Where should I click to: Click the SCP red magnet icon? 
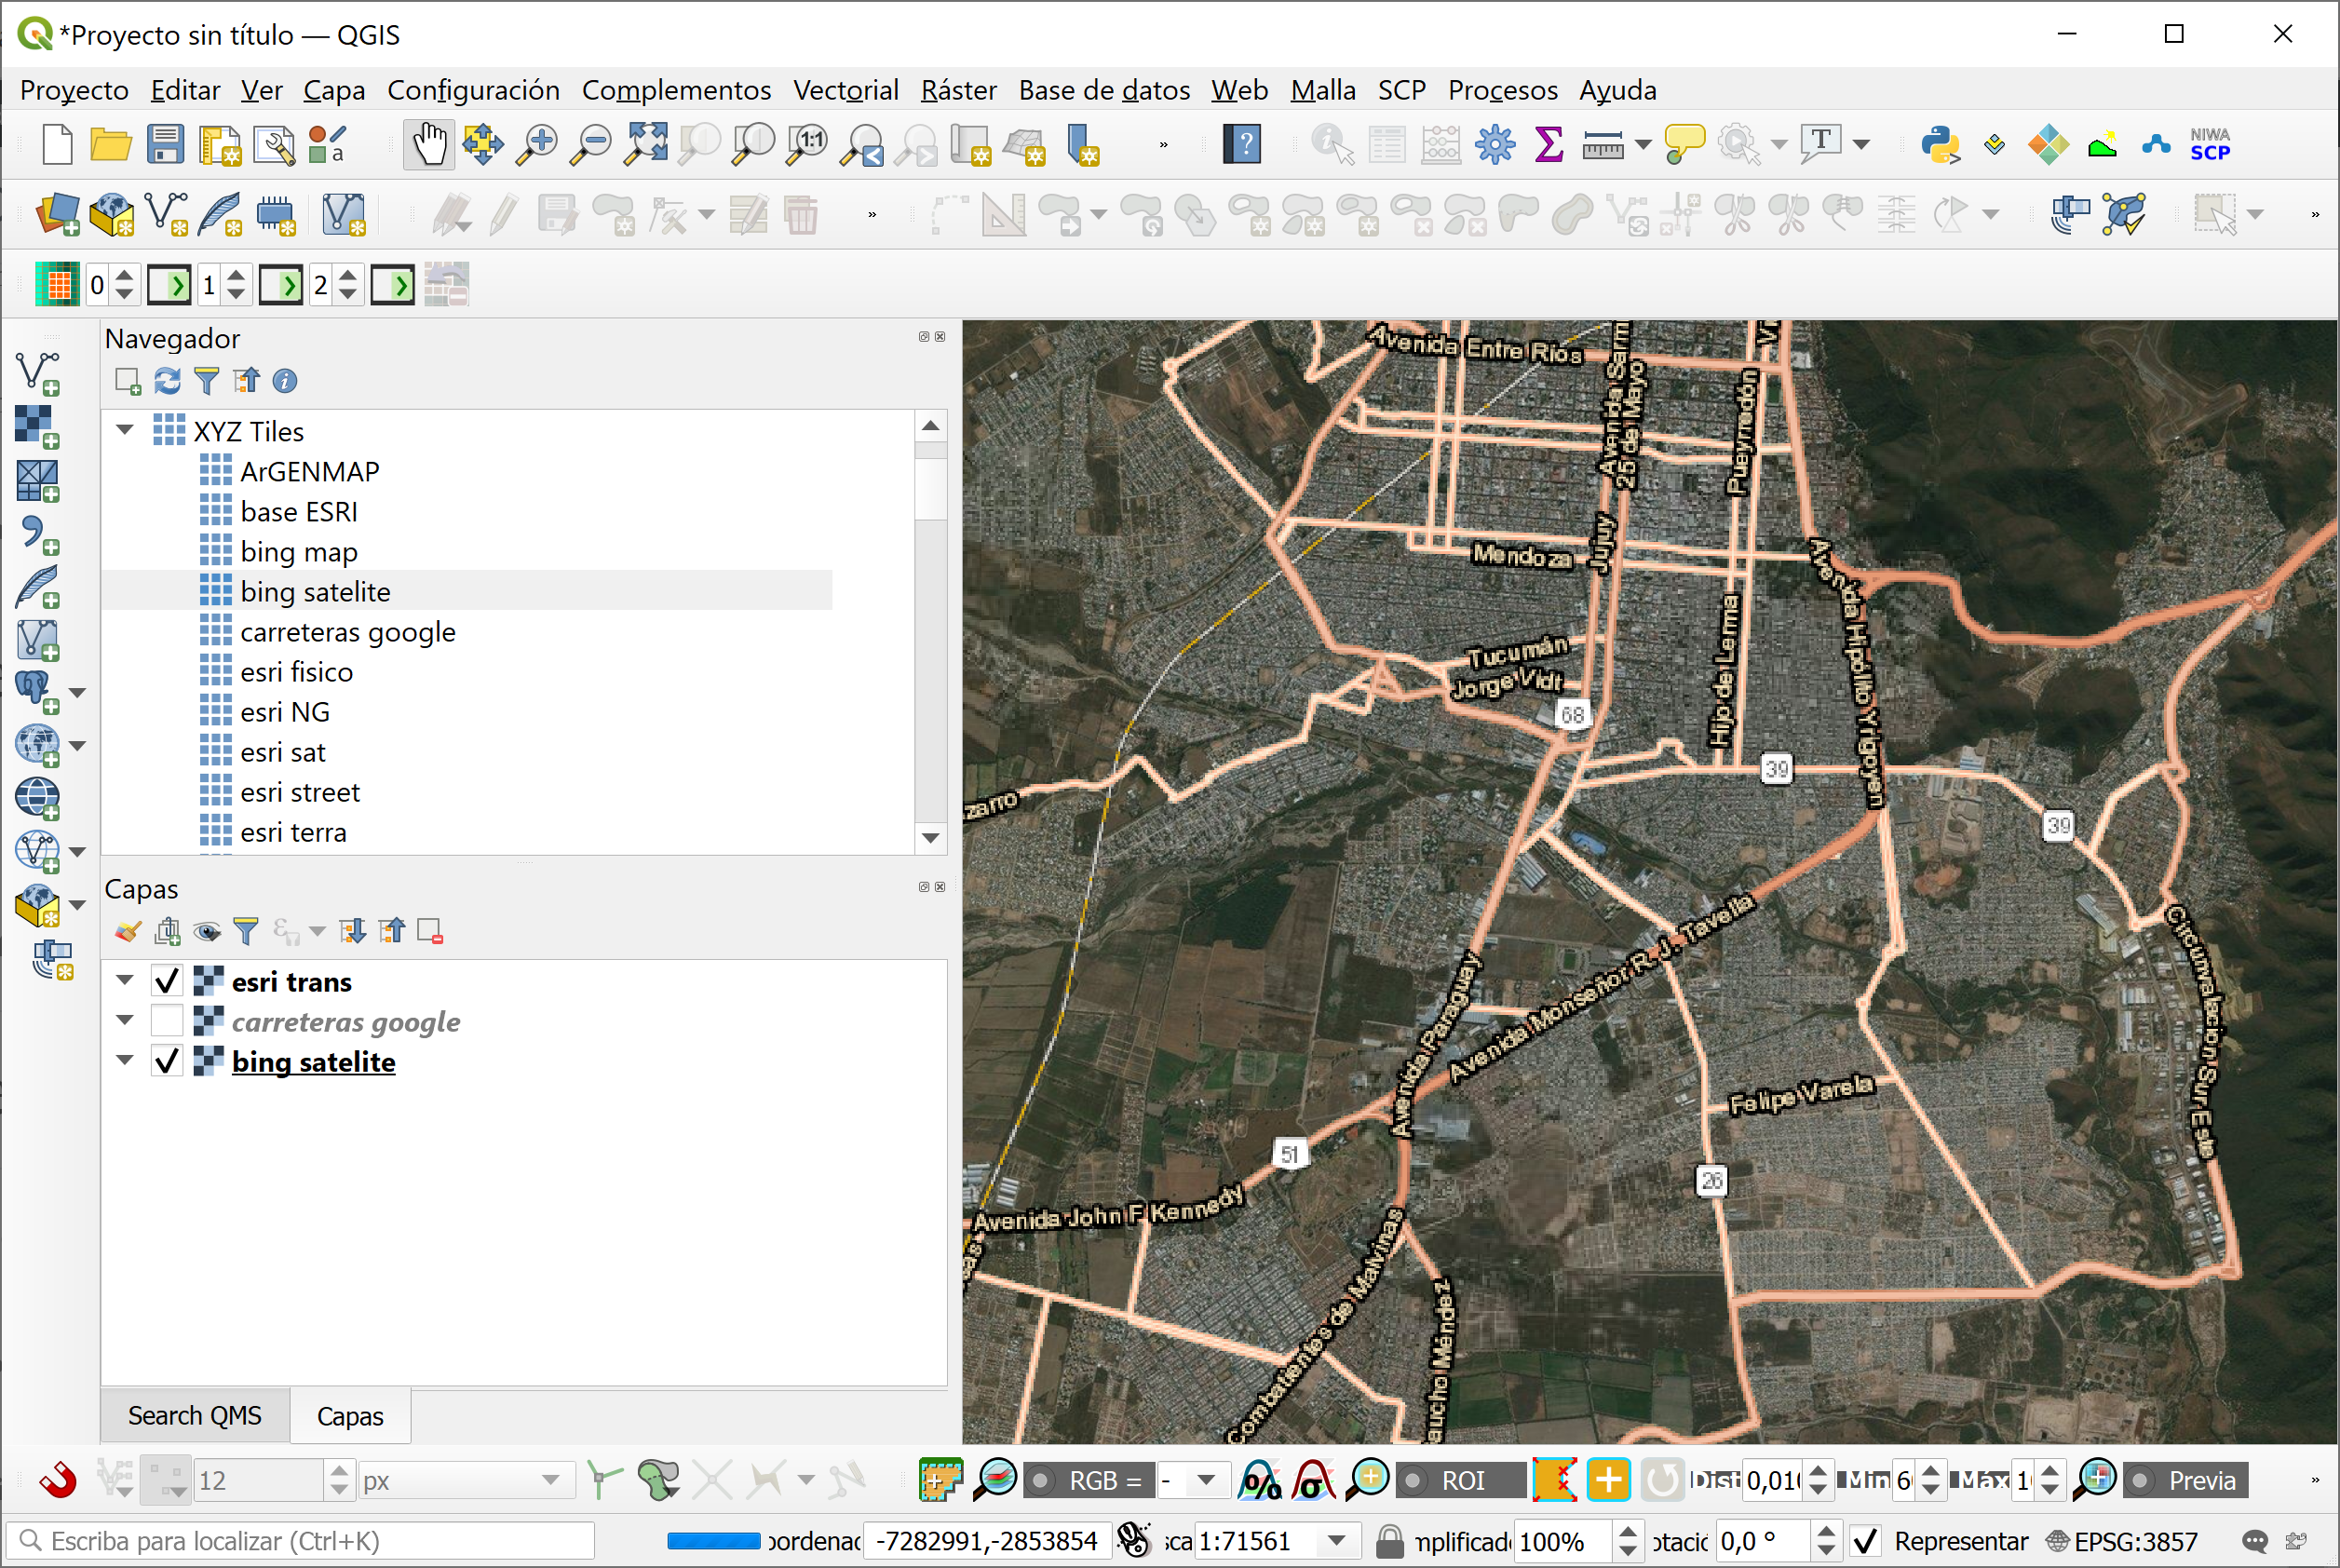[57, 1480]
